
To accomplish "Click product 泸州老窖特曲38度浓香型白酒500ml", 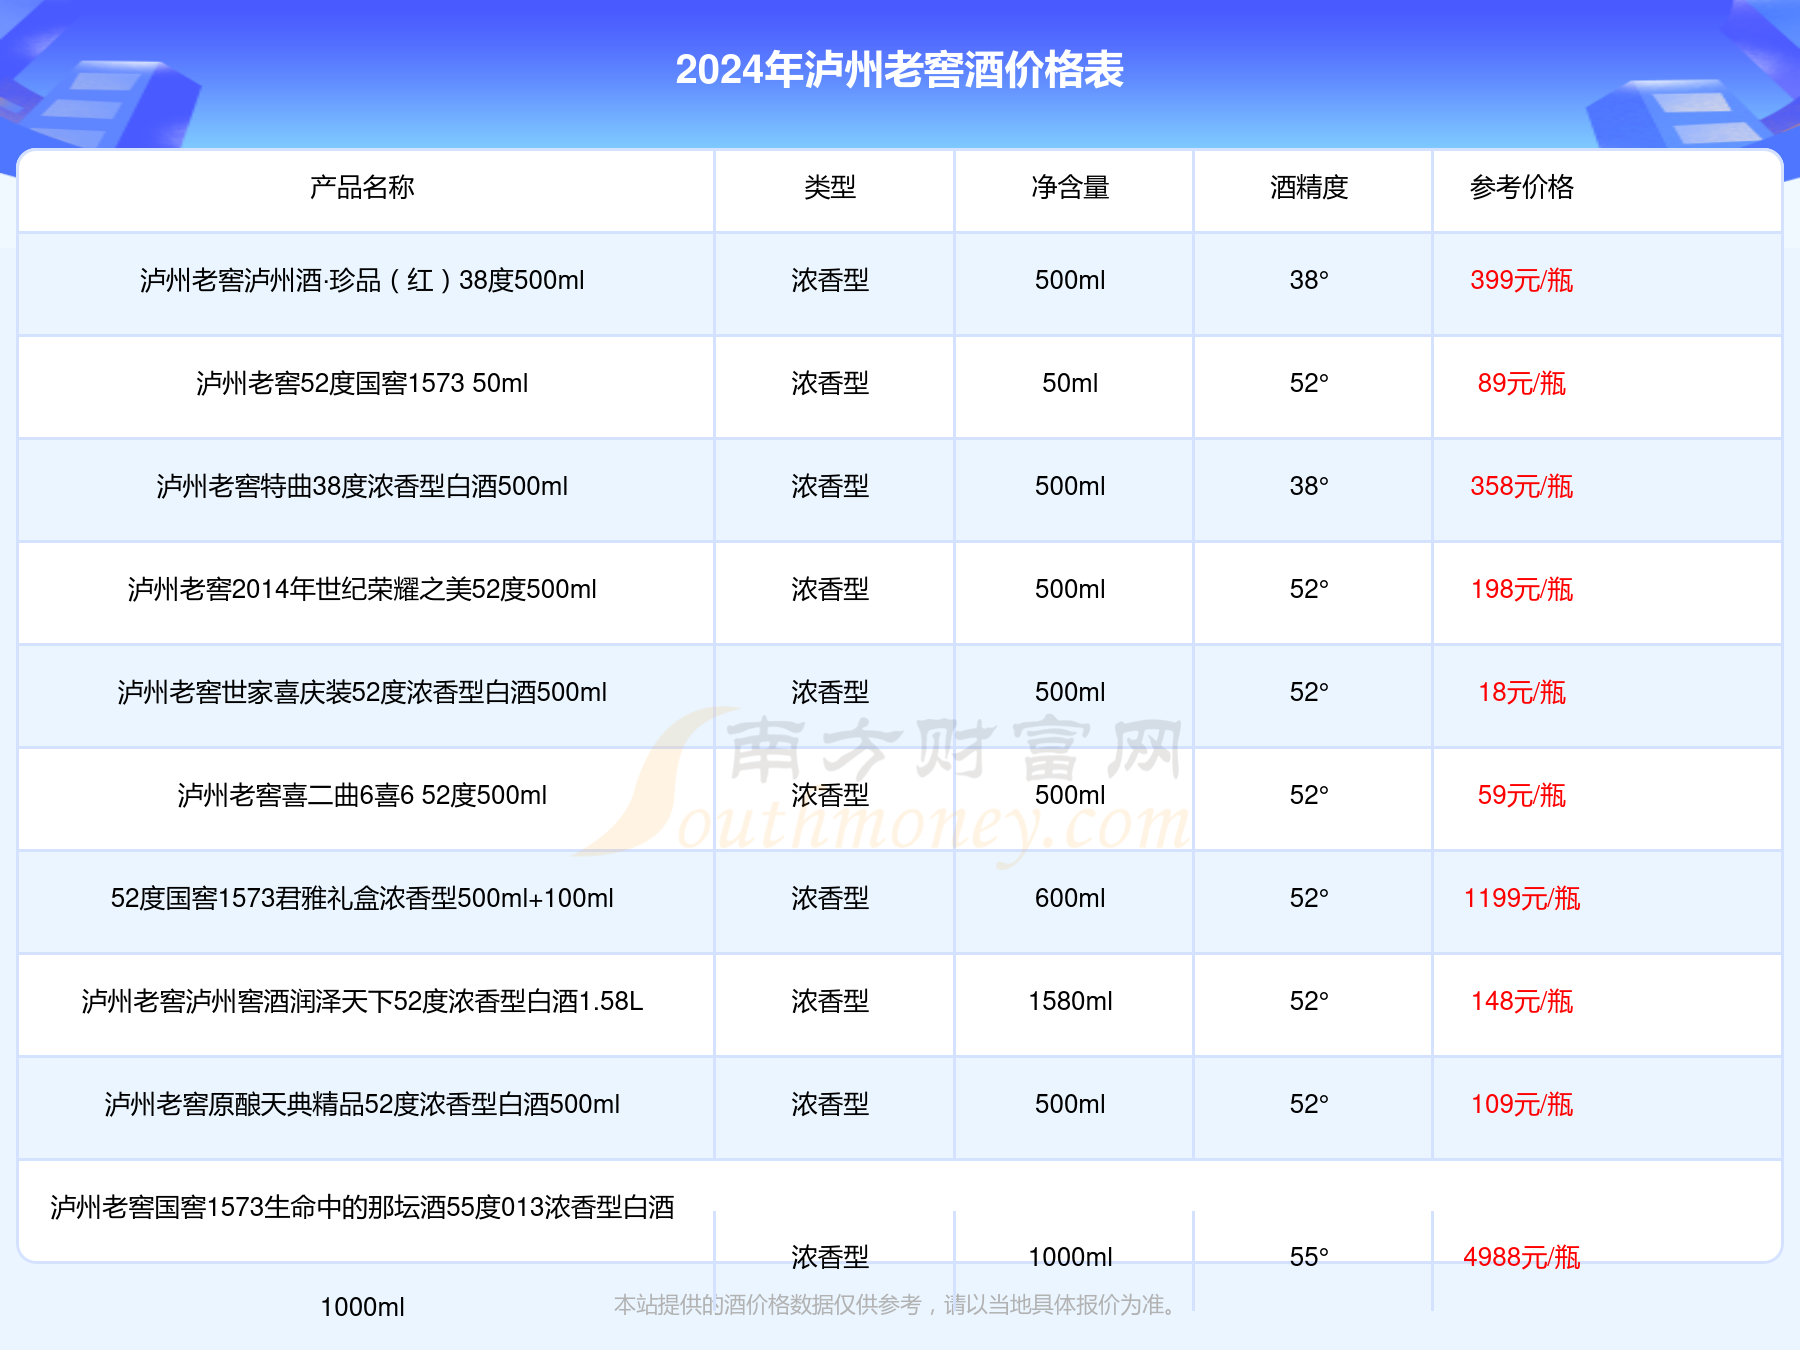I will tap(362, 486).
